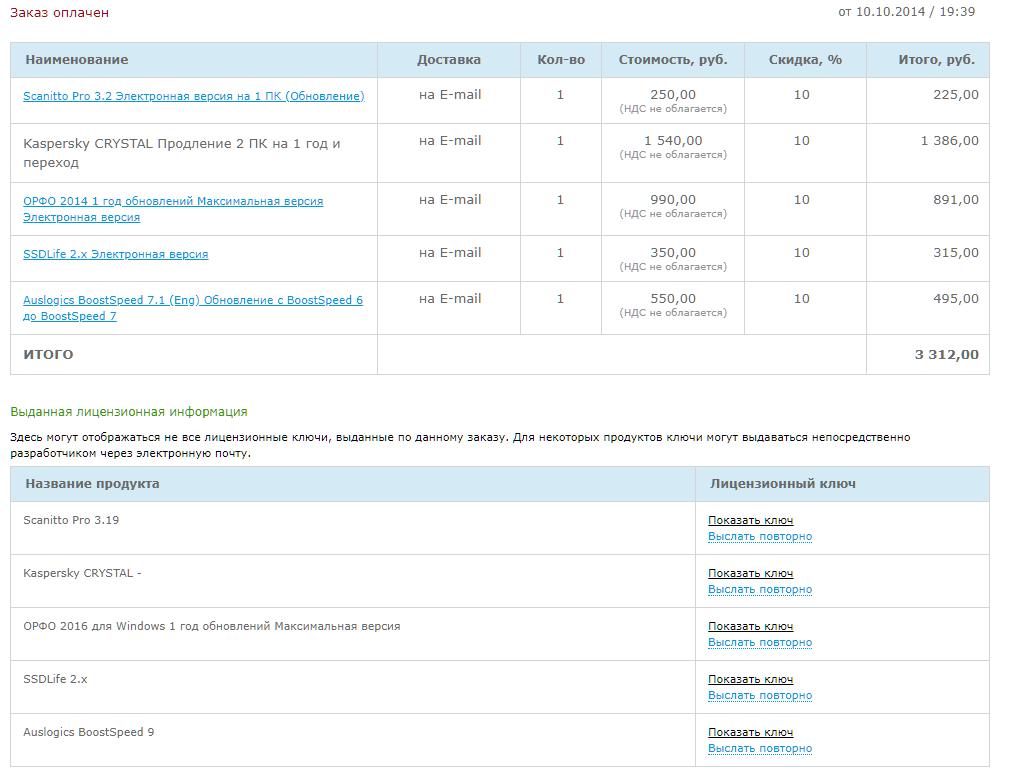1022x781 pixels.
Task: Select the 315,00 SSDLife total
Action: pos(956,252)
